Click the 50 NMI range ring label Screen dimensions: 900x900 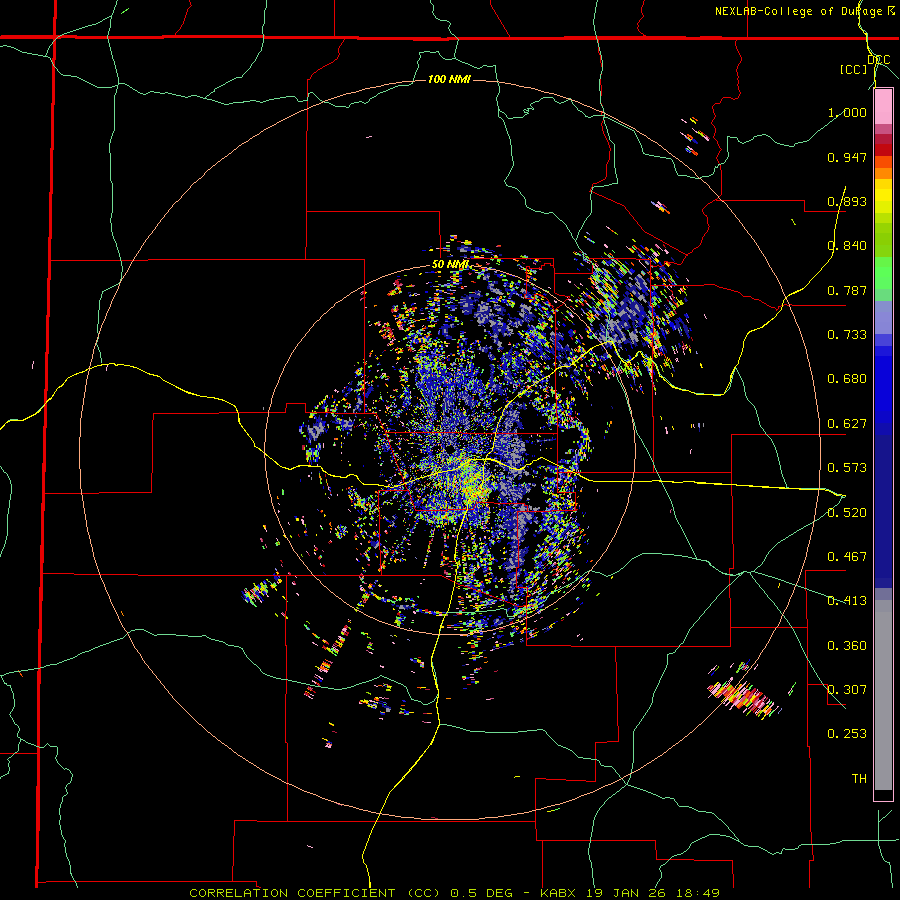[x=451, y=265]
